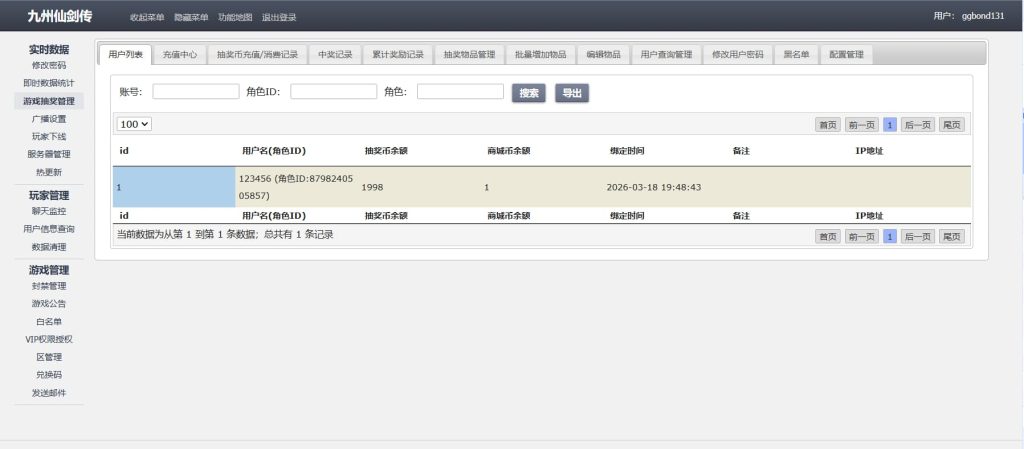Click 前一页 in the pager below the table

point(862,237)
